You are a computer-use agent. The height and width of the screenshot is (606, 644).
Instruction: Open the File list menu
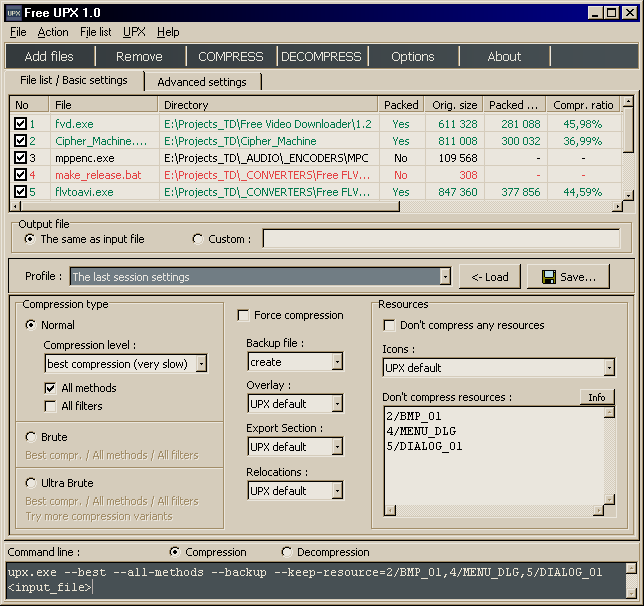click(x=95, y=32)
